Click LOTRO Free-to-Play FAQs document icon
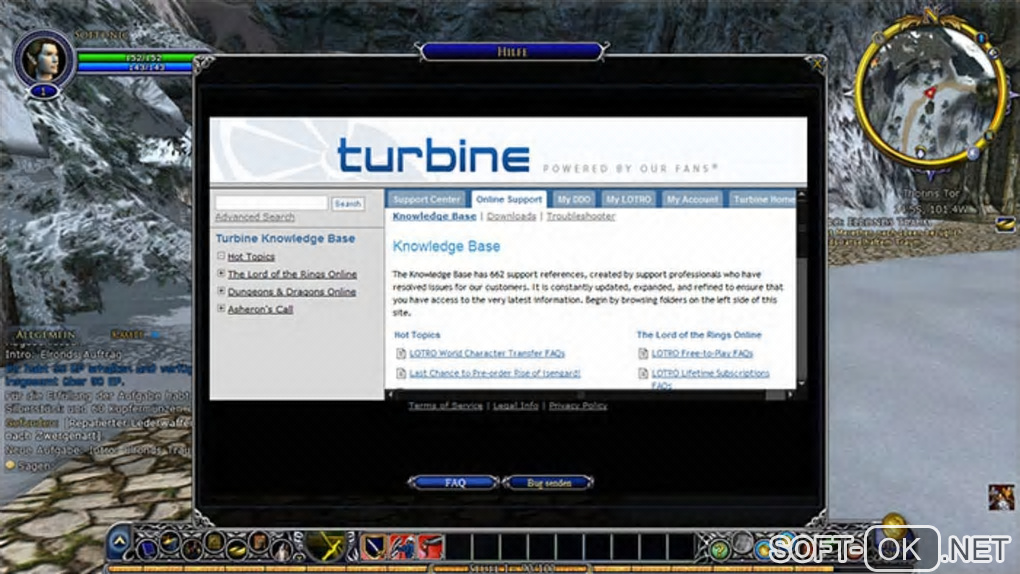Screen dimensions: 1020x574 click(x=643, y=353)
